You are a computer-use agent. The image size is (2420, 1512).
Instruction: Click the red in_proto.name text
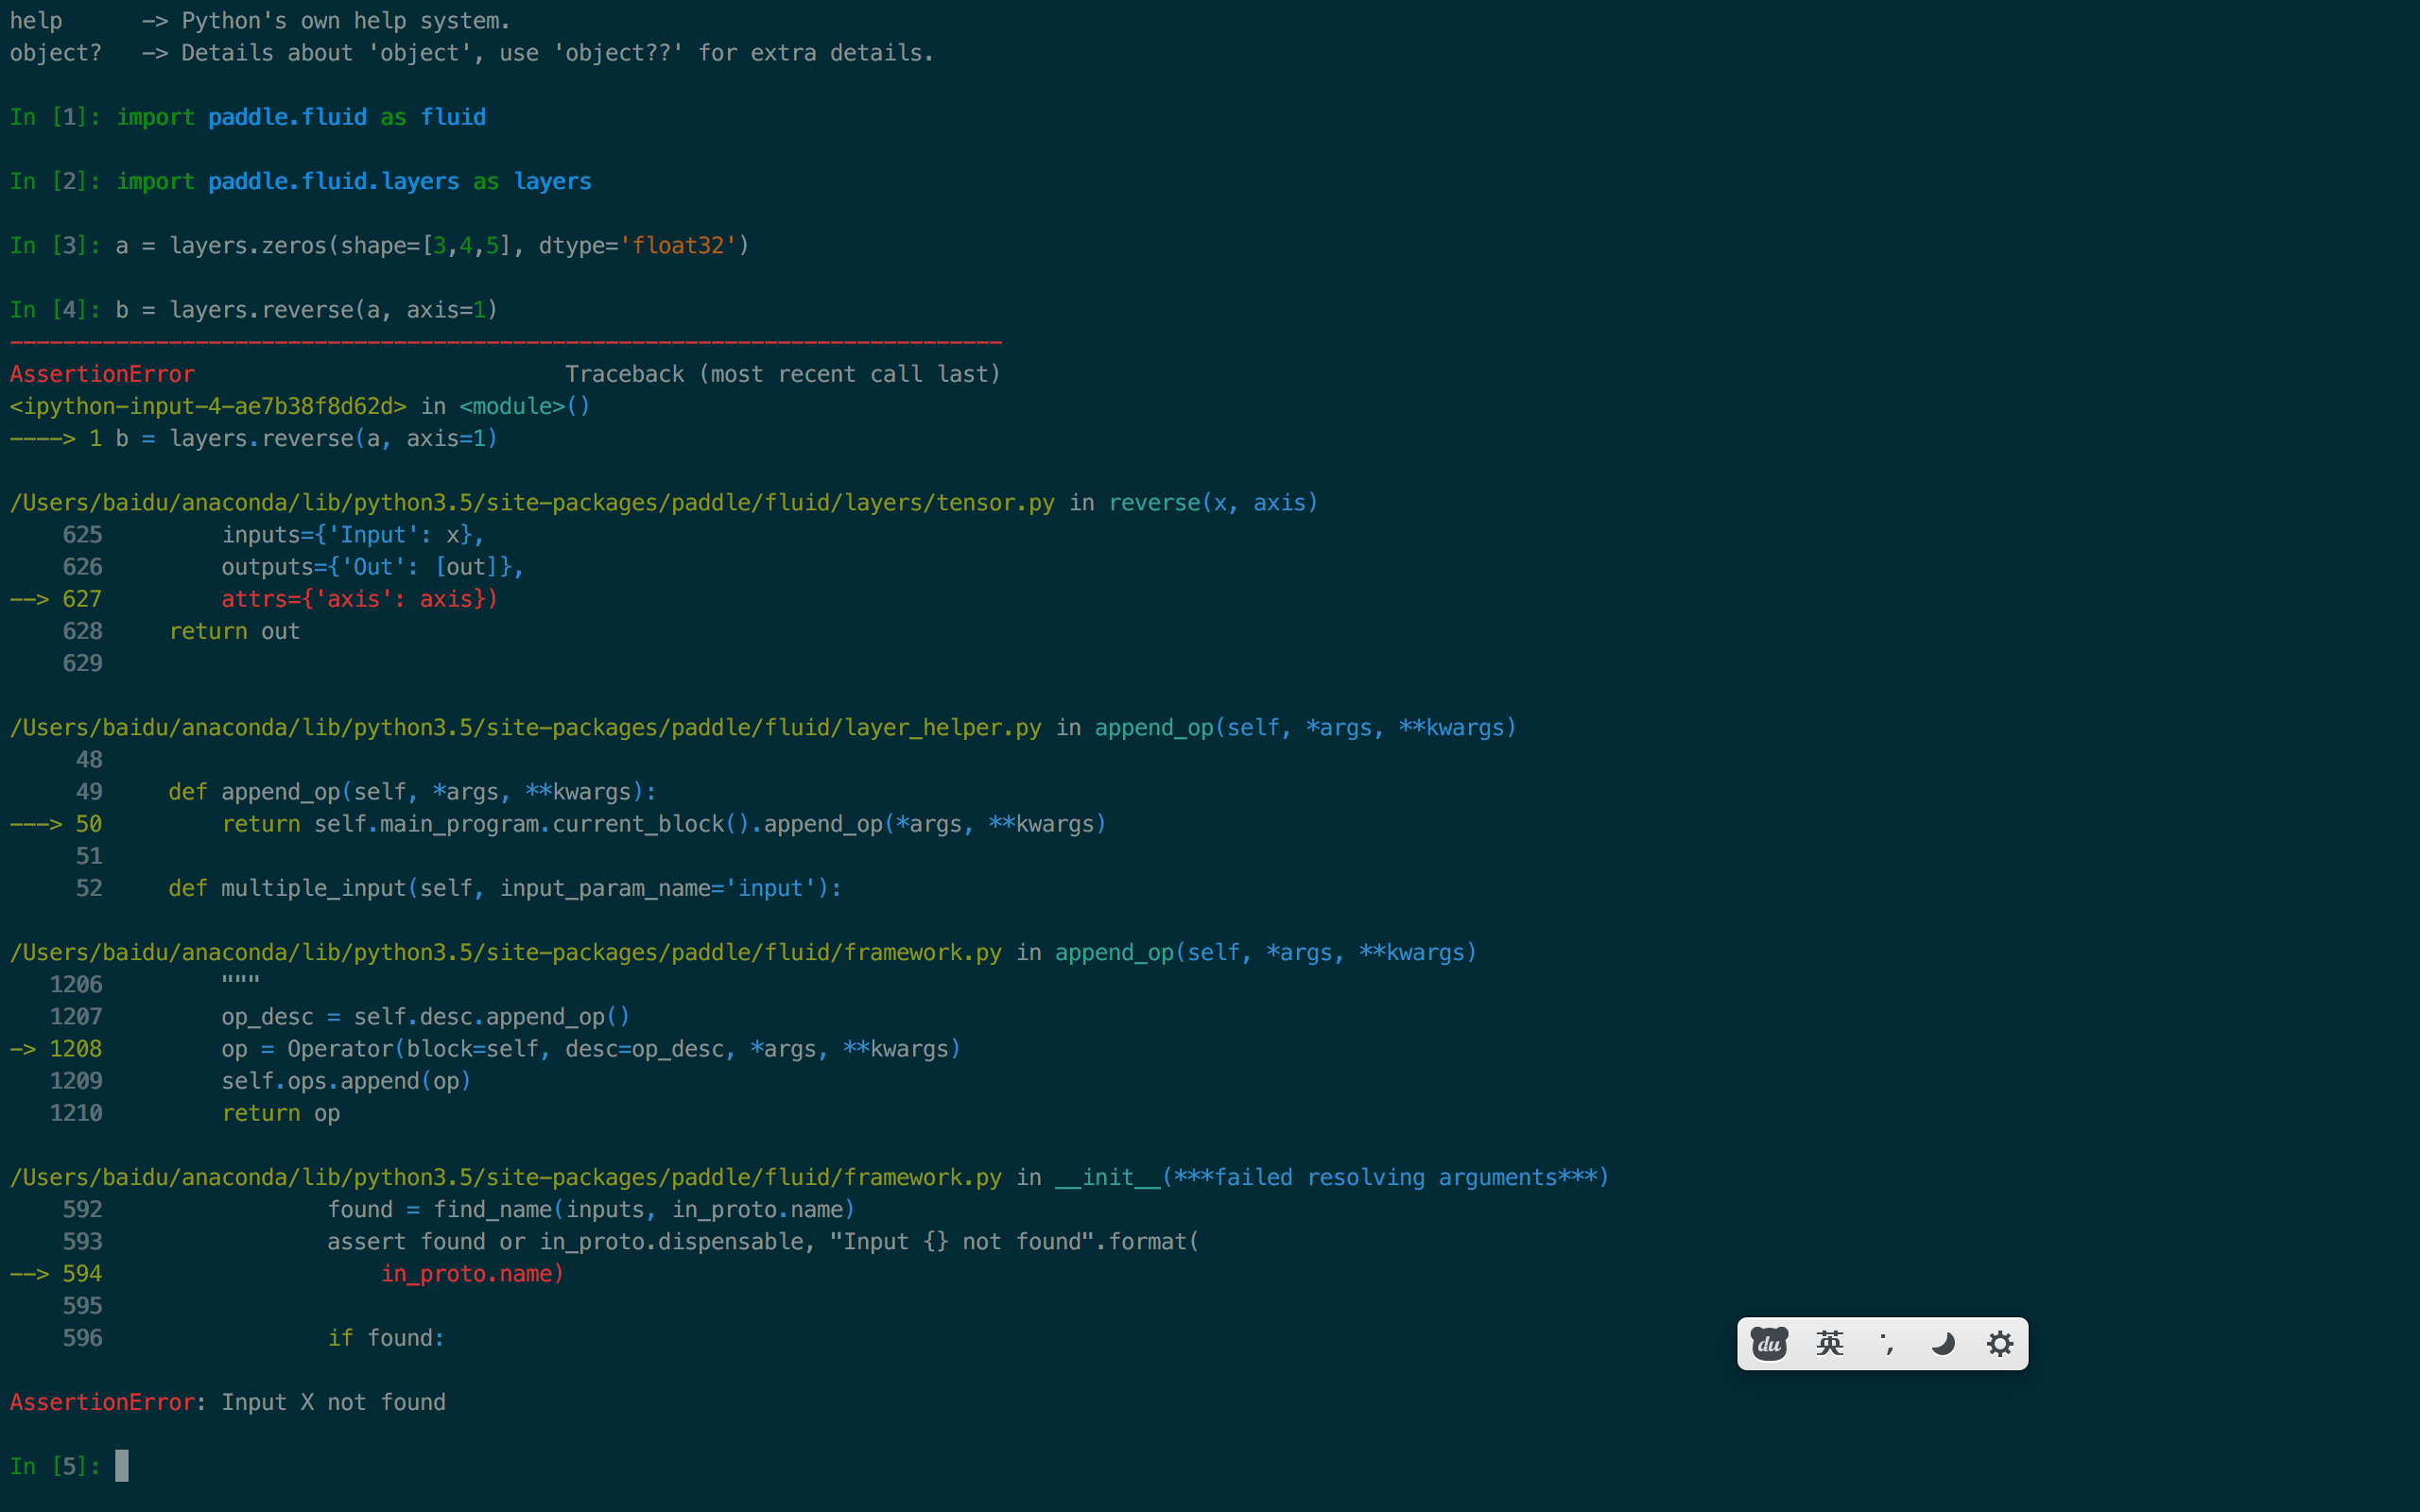tap(472, 1274)
